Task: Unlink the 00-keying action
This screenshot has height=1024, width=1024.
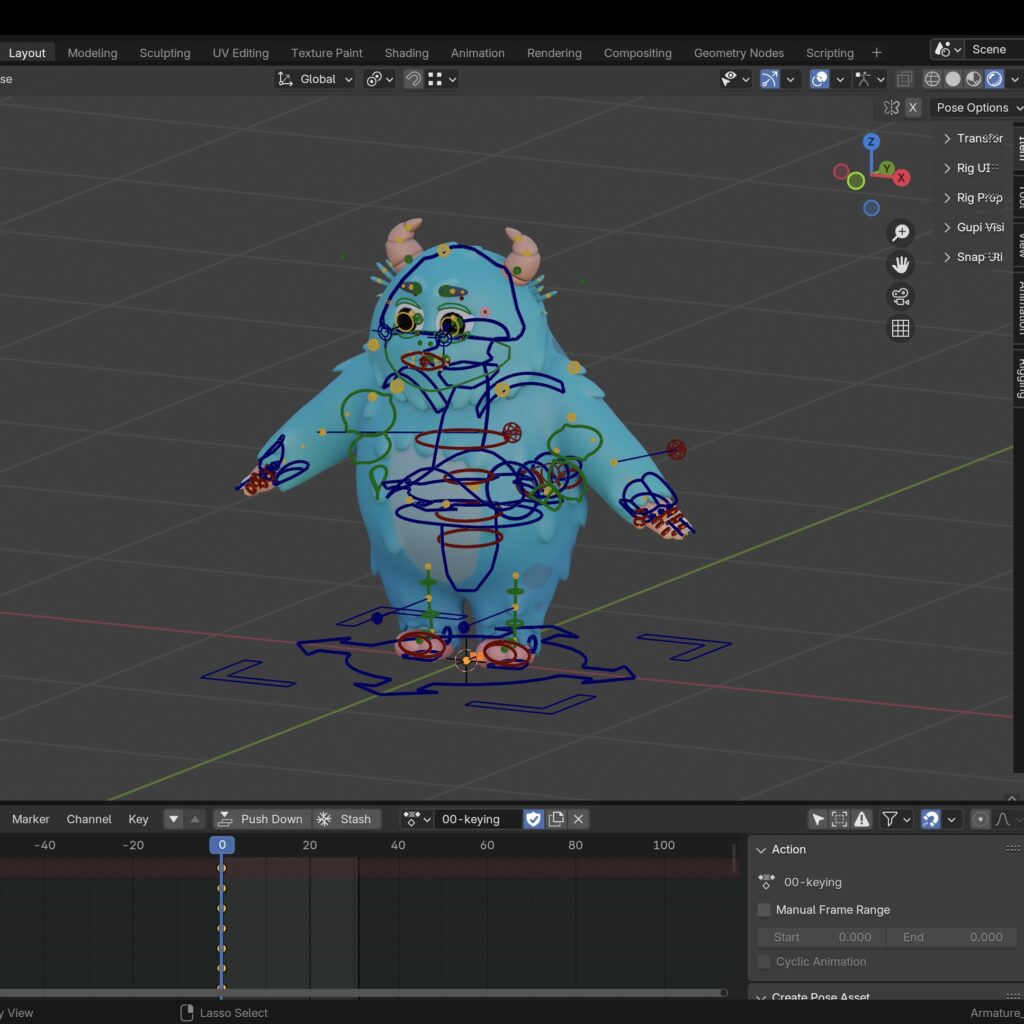Action: tap(578, 819)
